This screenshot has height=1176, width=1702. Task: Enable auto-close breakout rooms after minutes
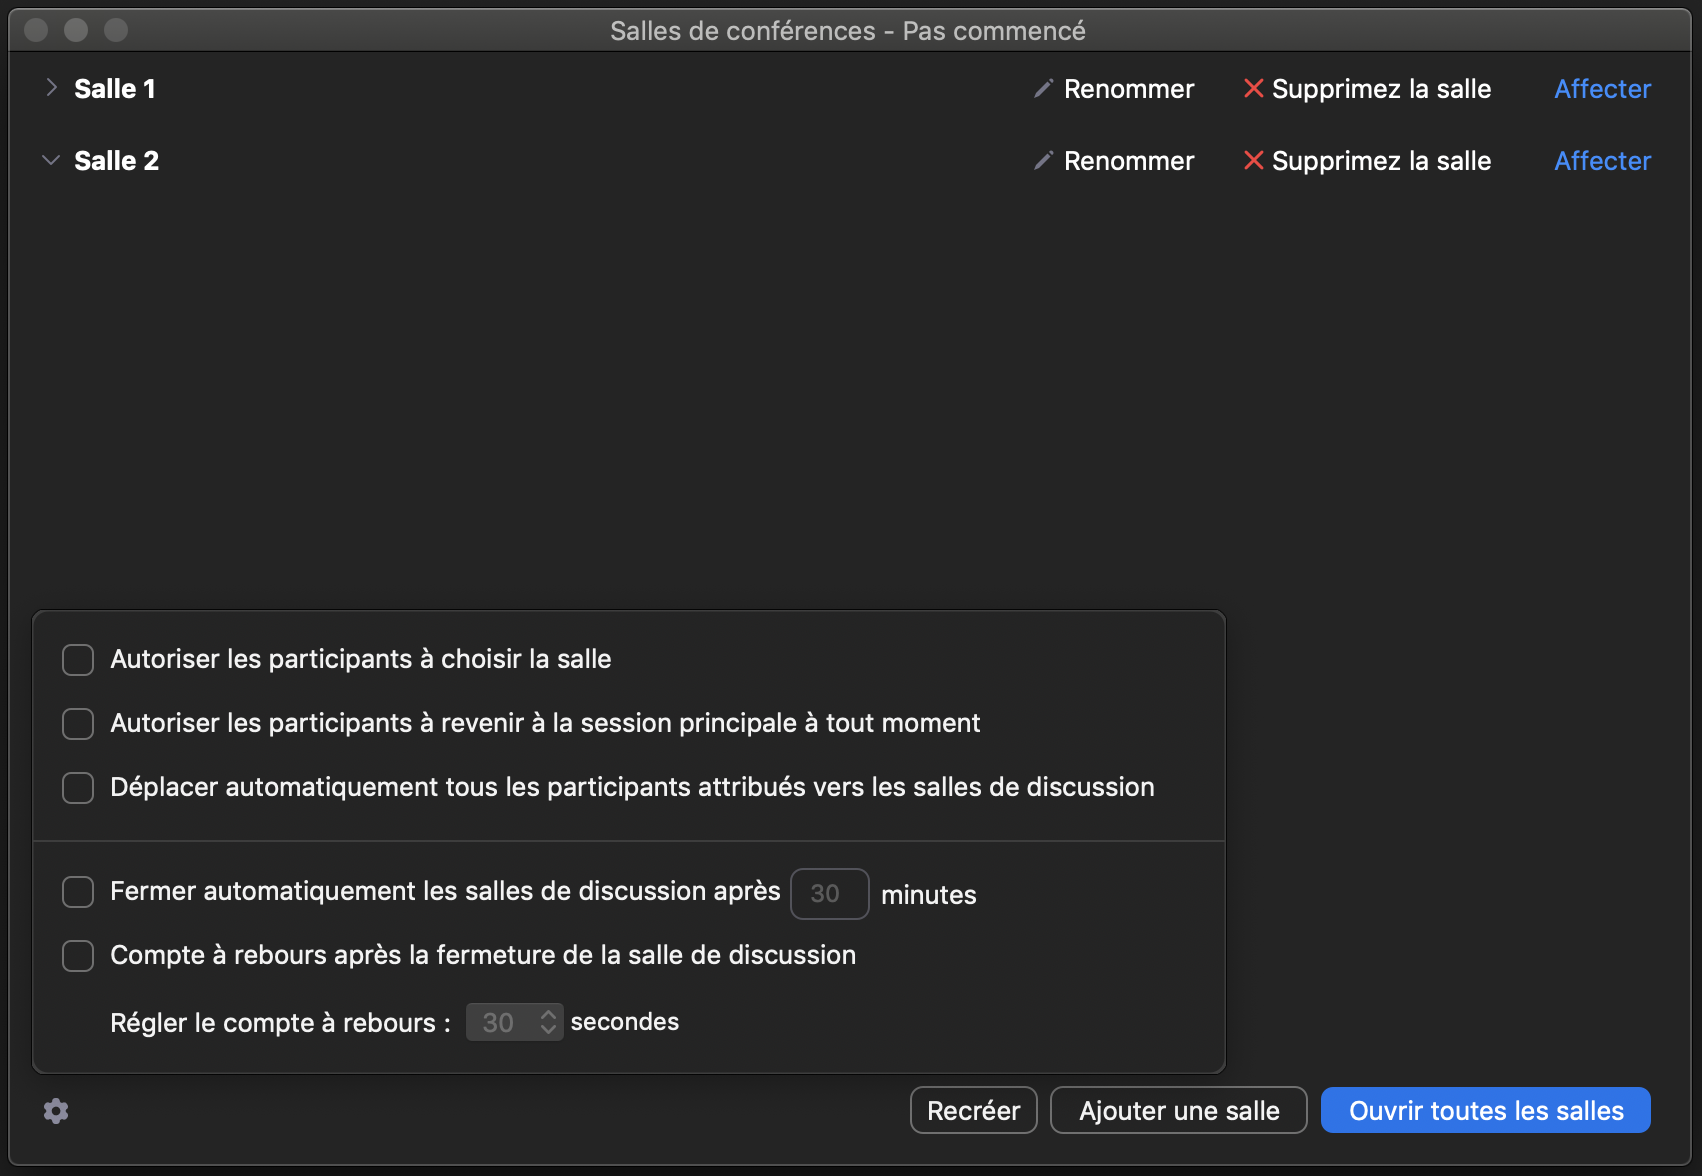[78, 892]
